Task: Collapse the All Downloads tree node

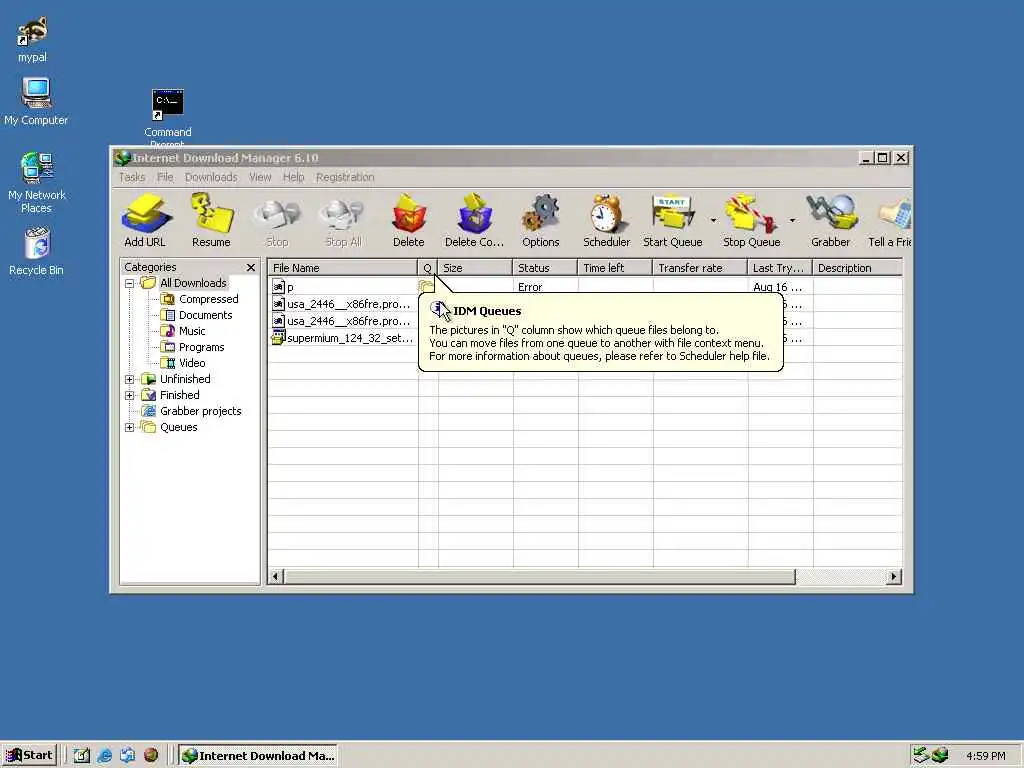Action: click(x=129, y=283)
